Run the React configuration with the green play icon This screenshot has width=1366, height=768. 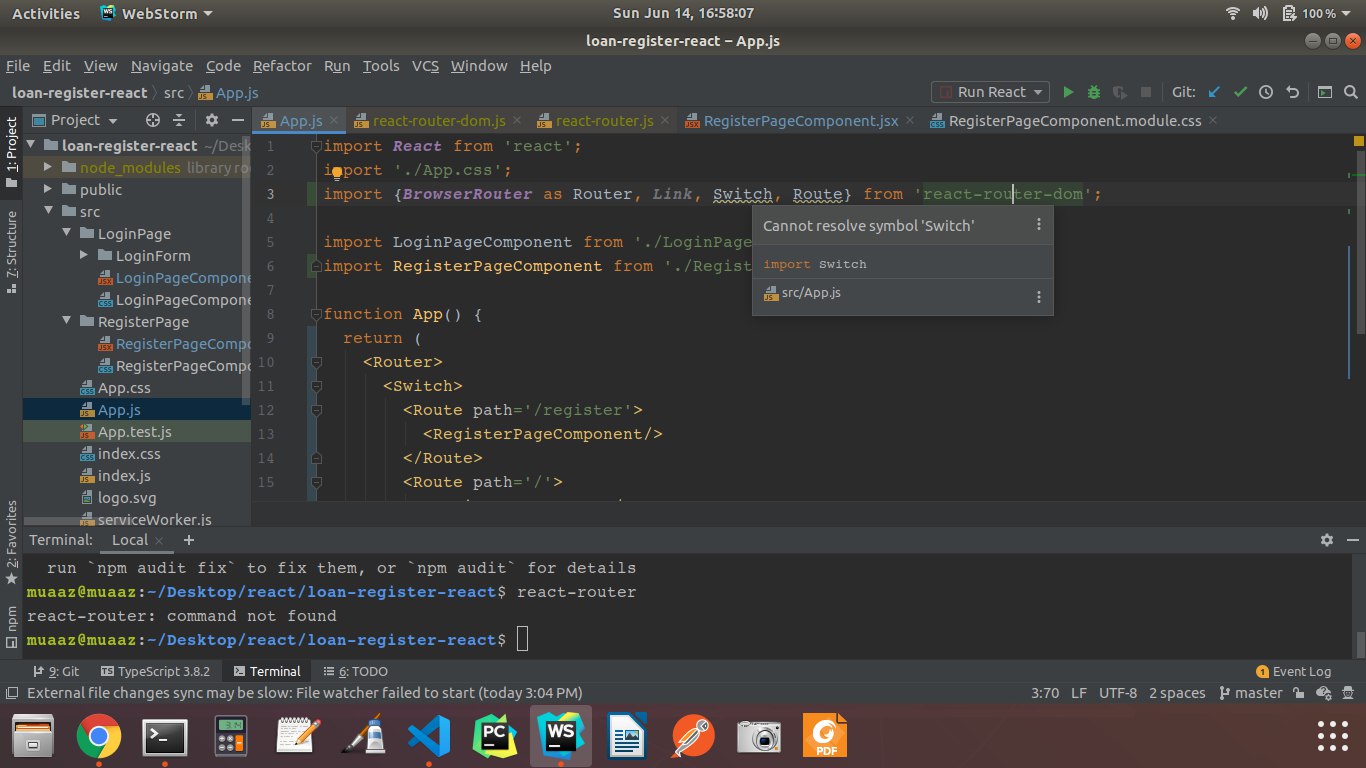pos(1068,92)
